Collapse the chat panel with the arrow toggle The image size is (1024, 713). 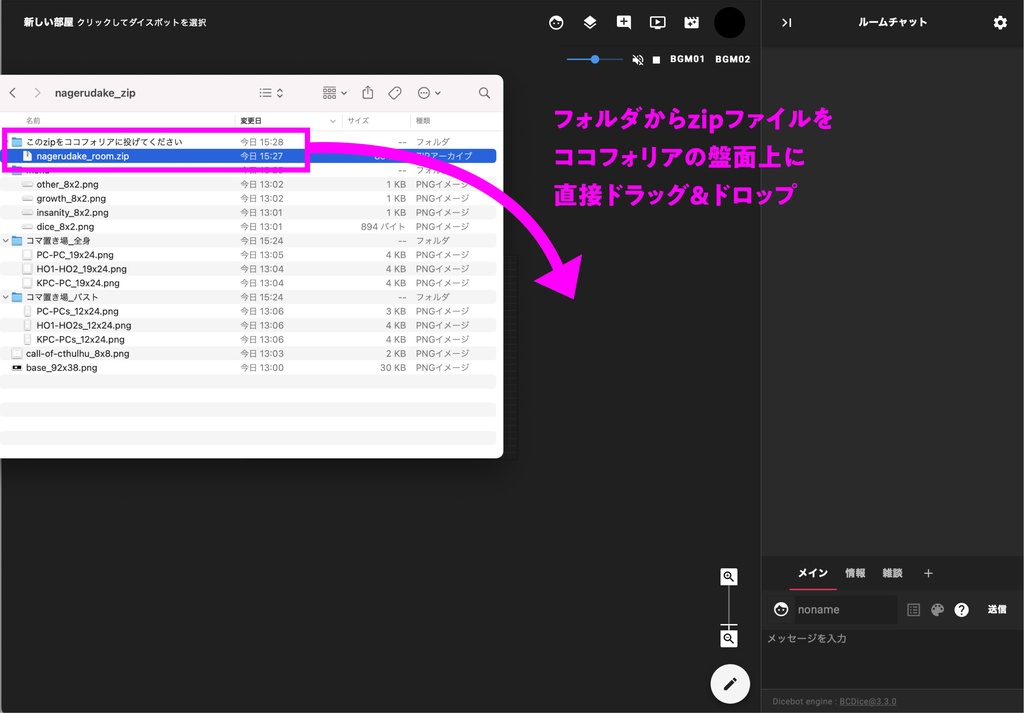(x=786, y=22)
